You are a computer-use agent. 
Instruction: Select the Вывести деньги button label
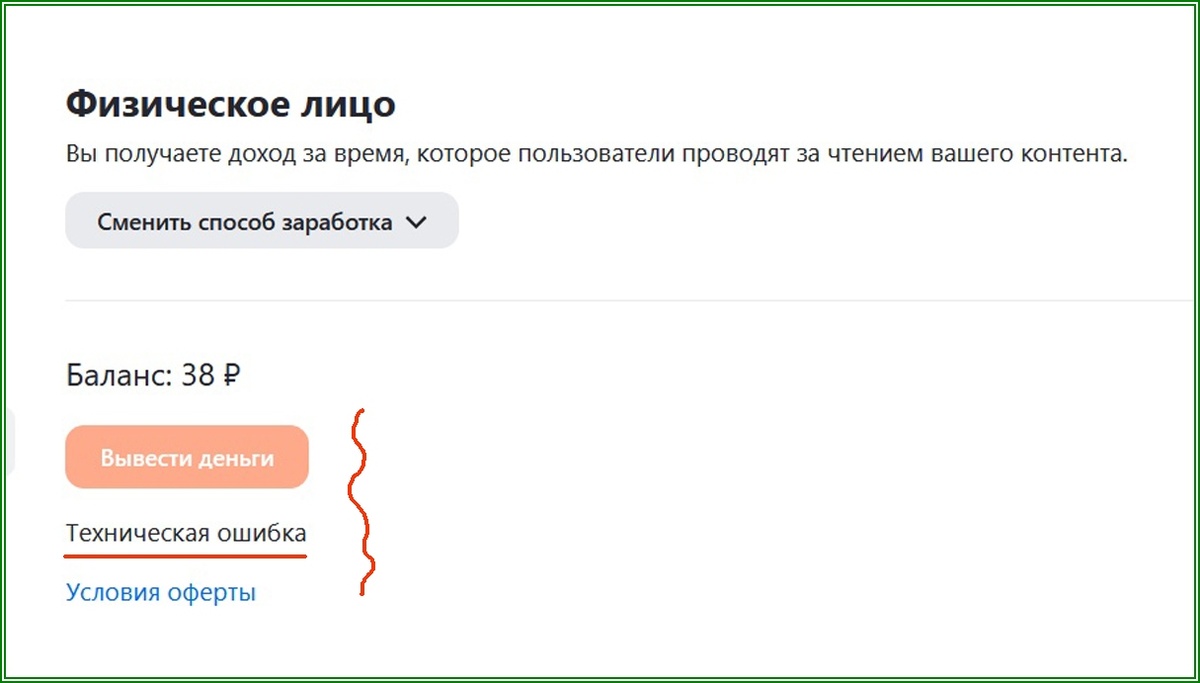(186, 457)
